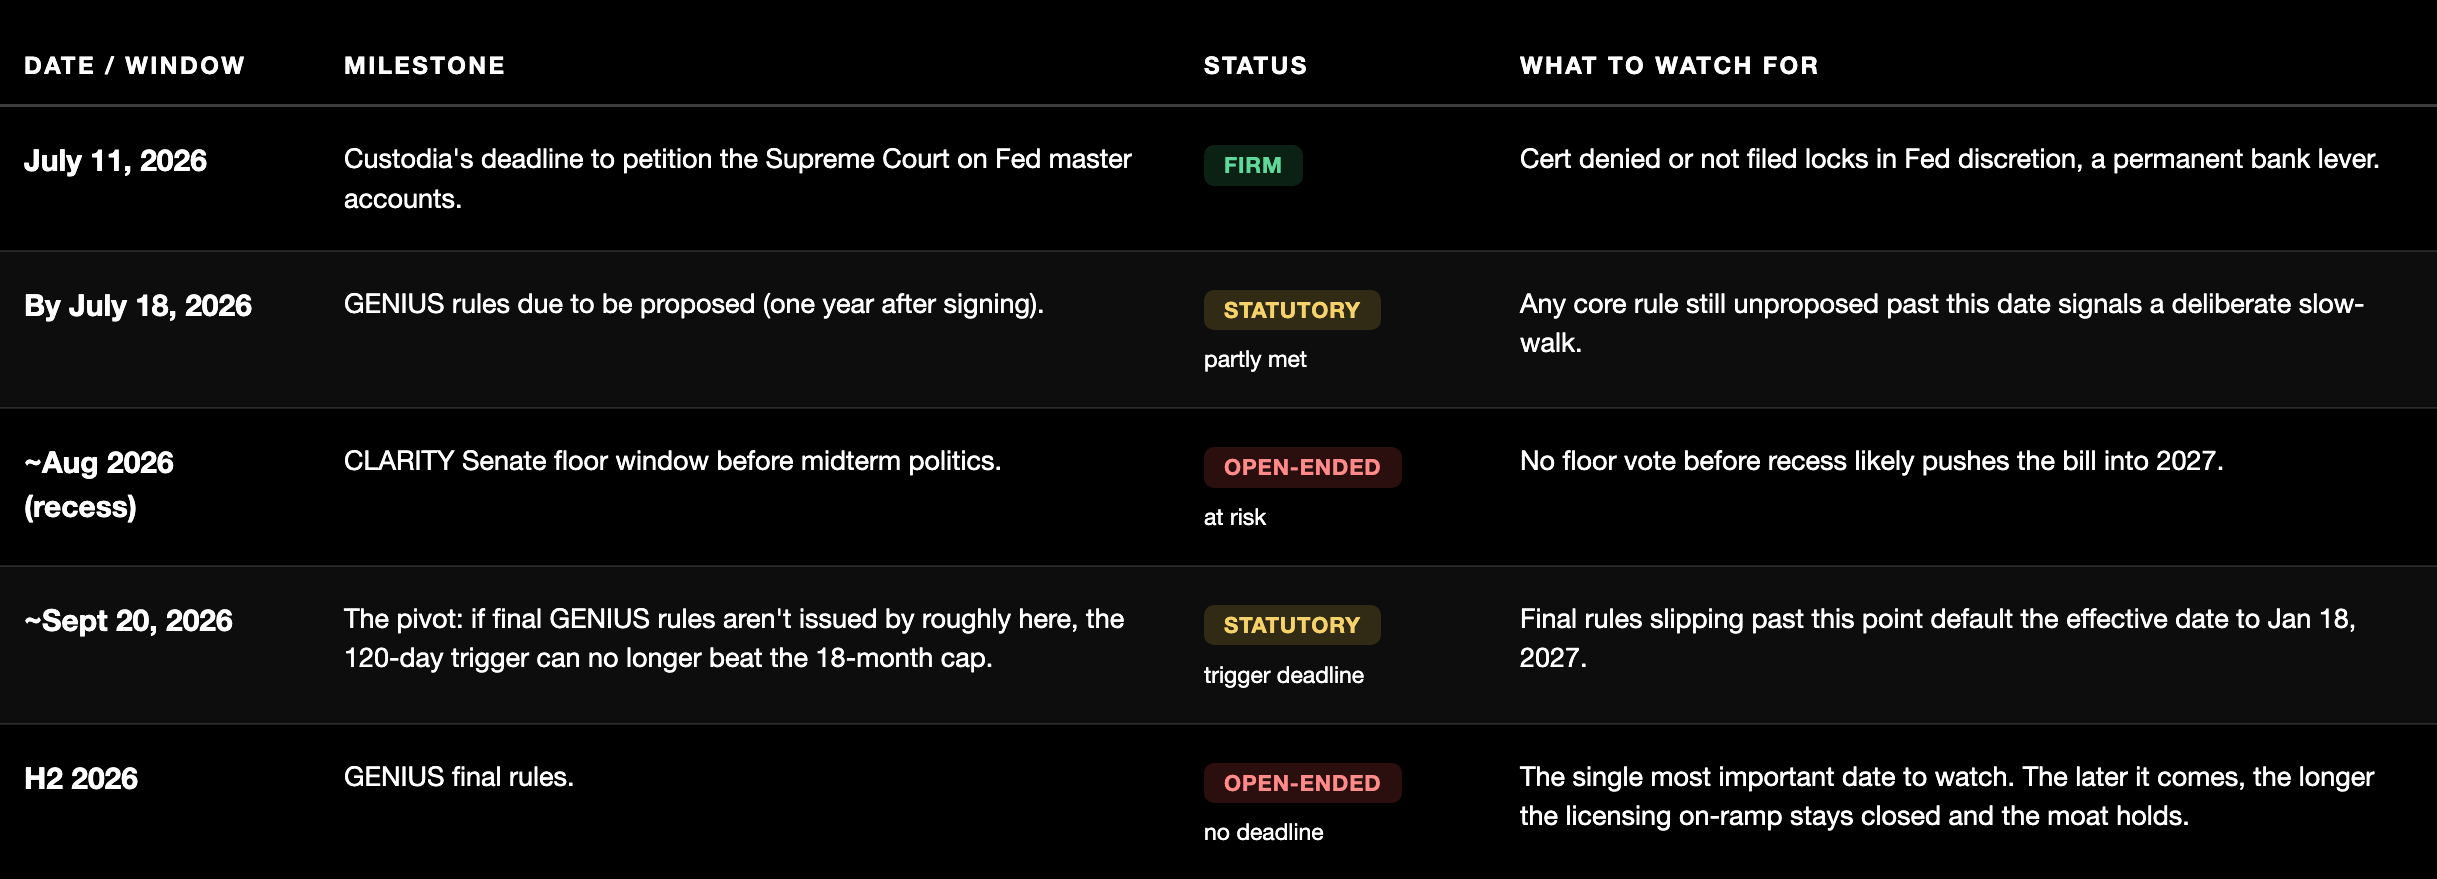Click the GENIUS rules due to be proposed text
The width and height of the screenshot is (2437, 879).
(694, 304)
